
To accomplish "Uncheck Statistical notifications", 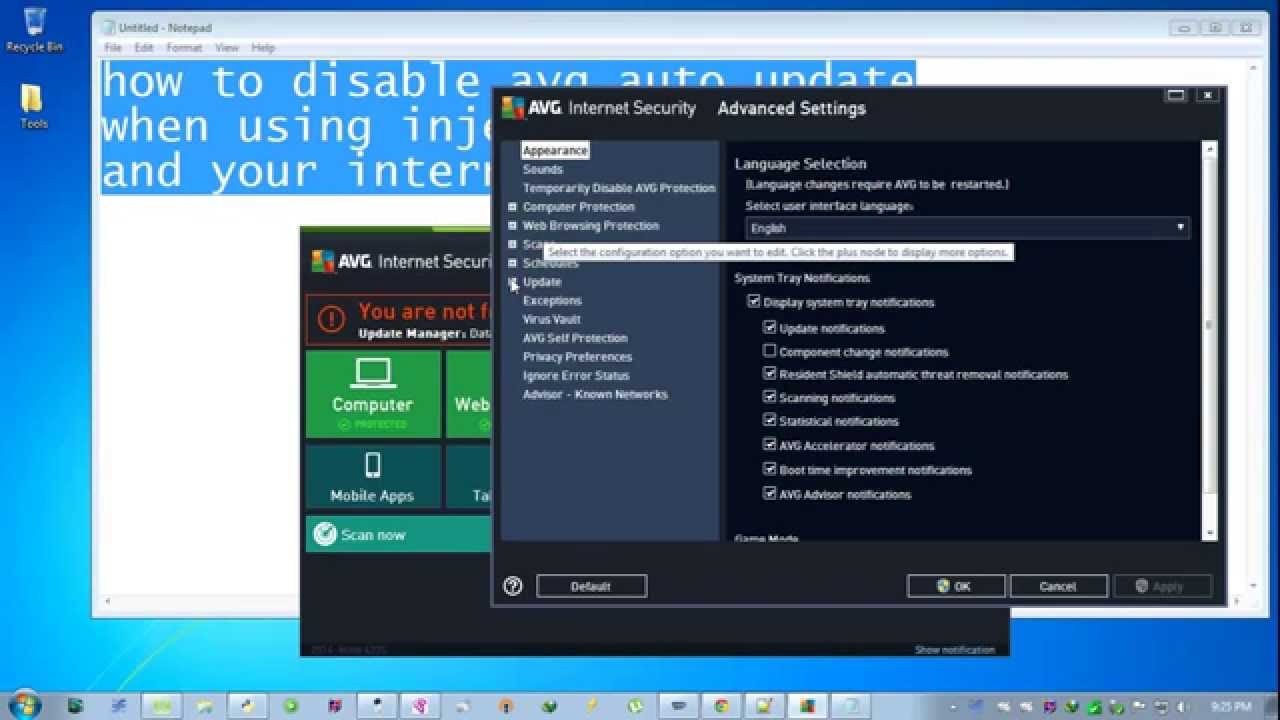I will point(770,421).
